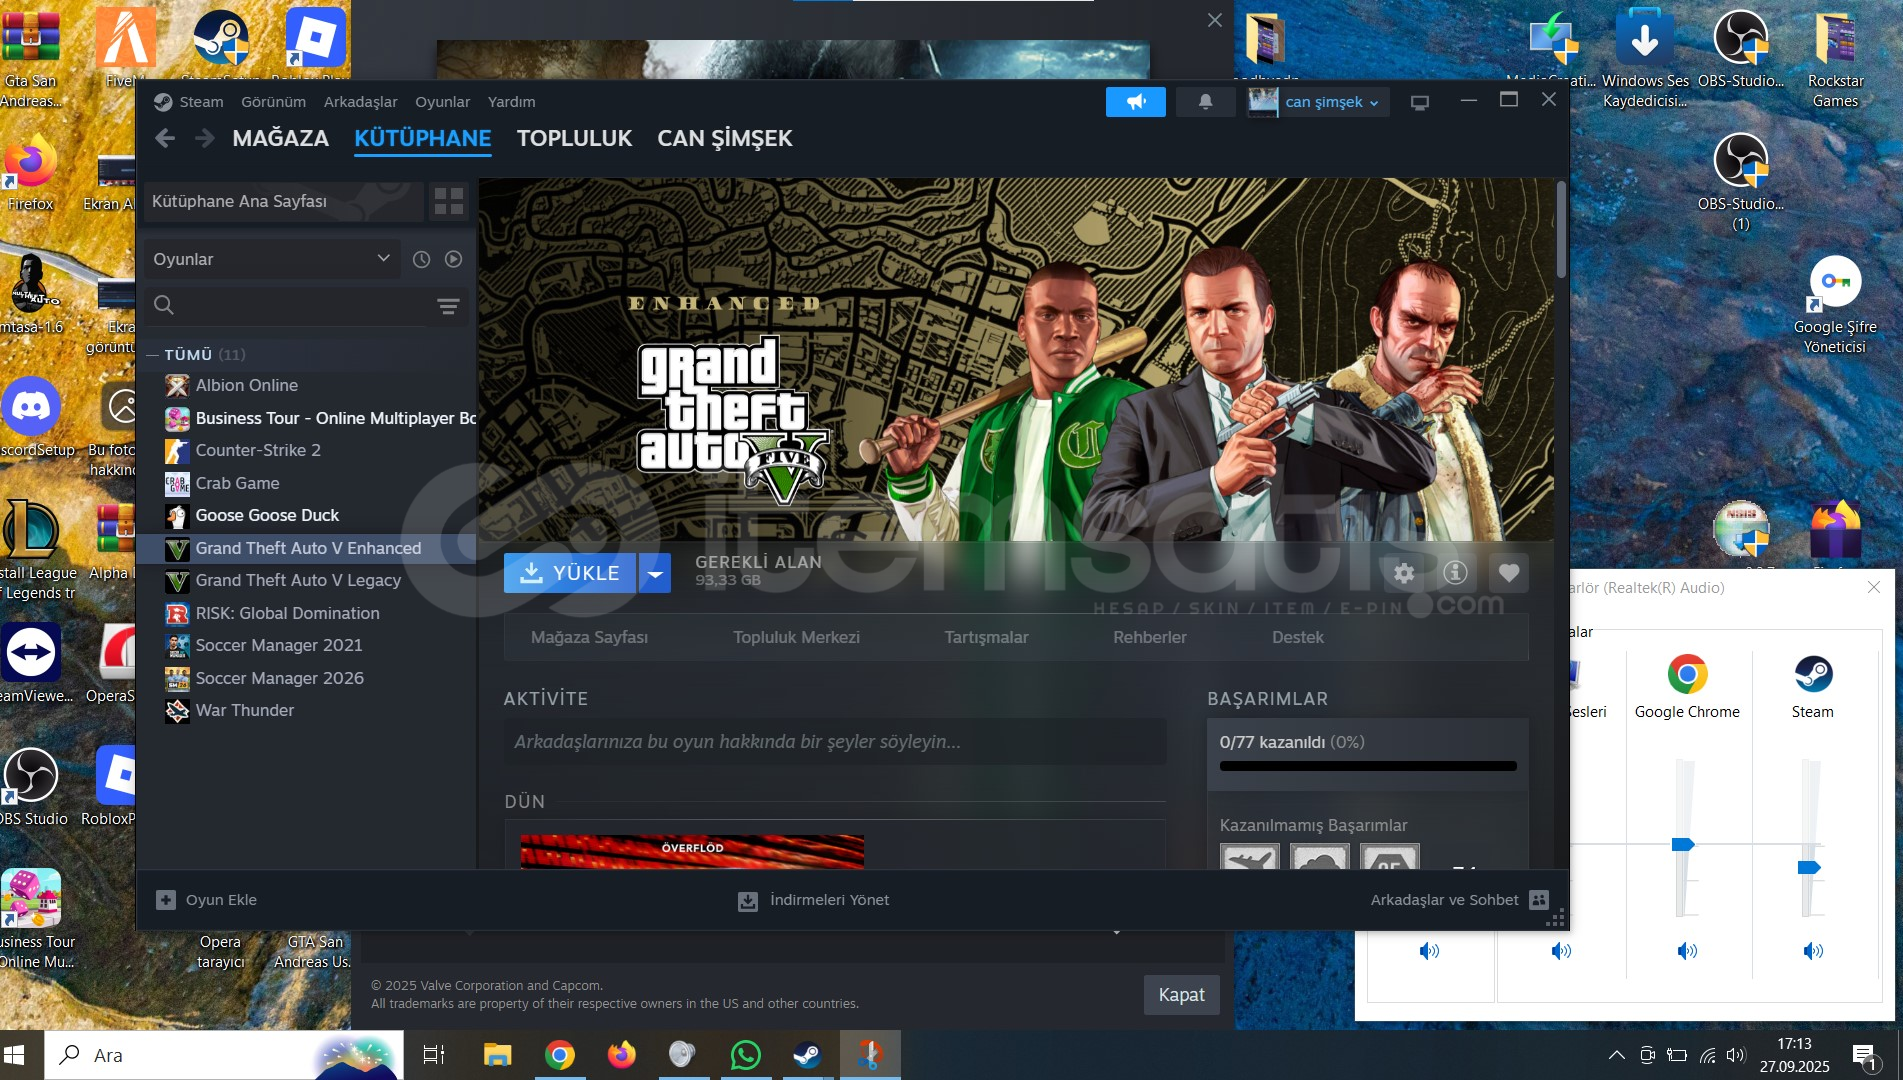Click the Firefox icon on the taskbar
The height and width of the screenshot is (1080, 1903).
621,1055
